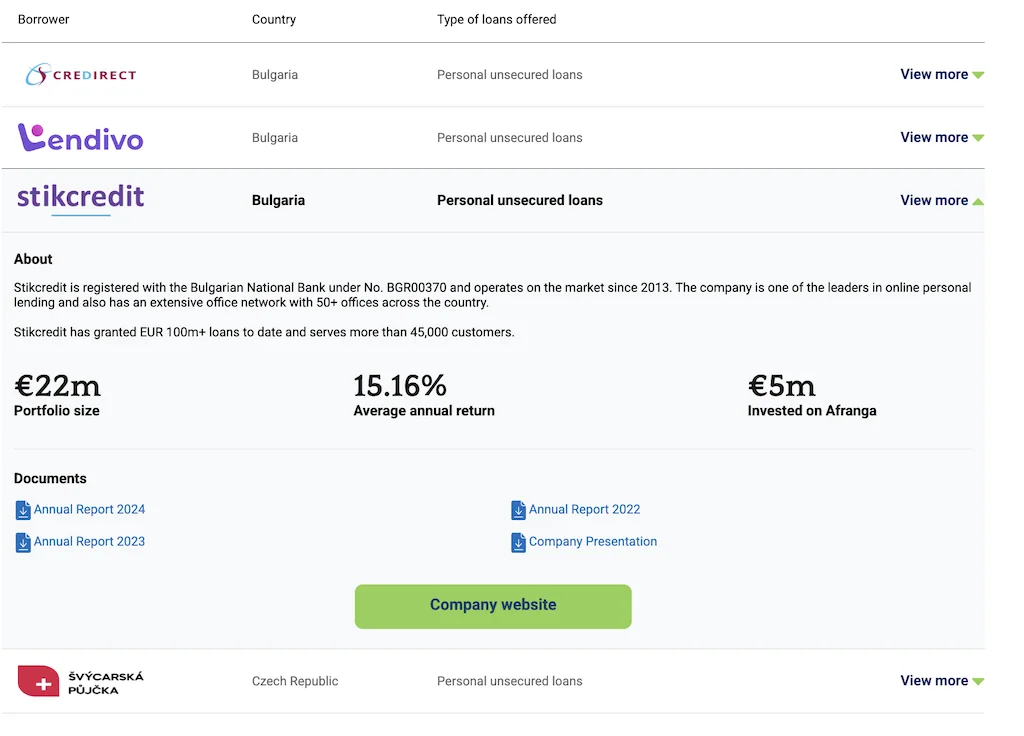The image size is (1024, 736).
Task: Click the Country column header
Action: (x=275, y=20)
